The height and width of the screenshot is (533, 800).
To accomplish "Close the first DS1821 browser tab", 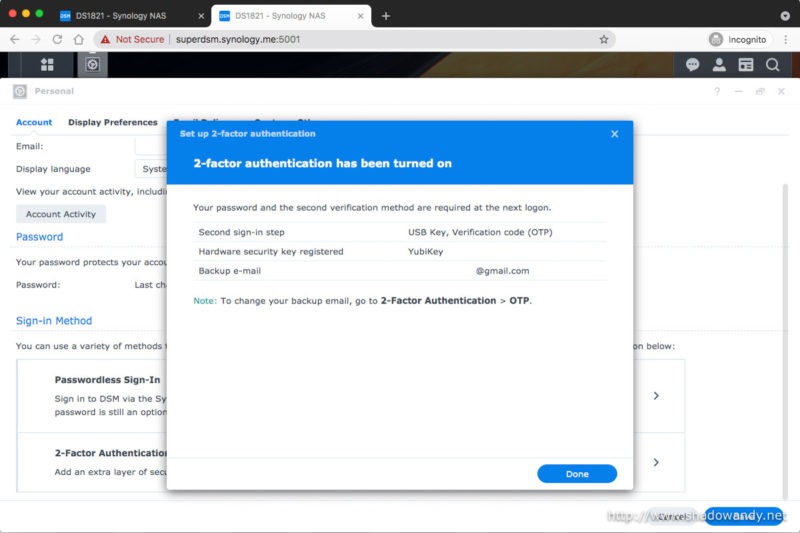I will click(201, 16).
